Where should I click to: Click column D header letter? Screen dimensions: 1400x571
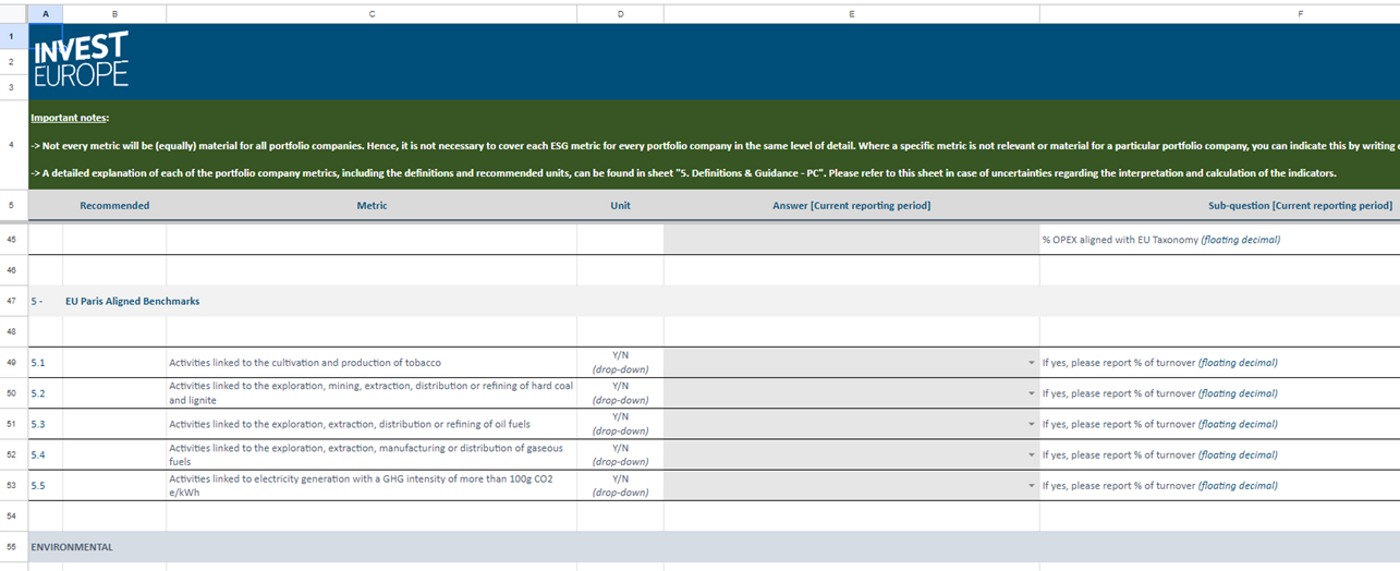click(620, 13)
